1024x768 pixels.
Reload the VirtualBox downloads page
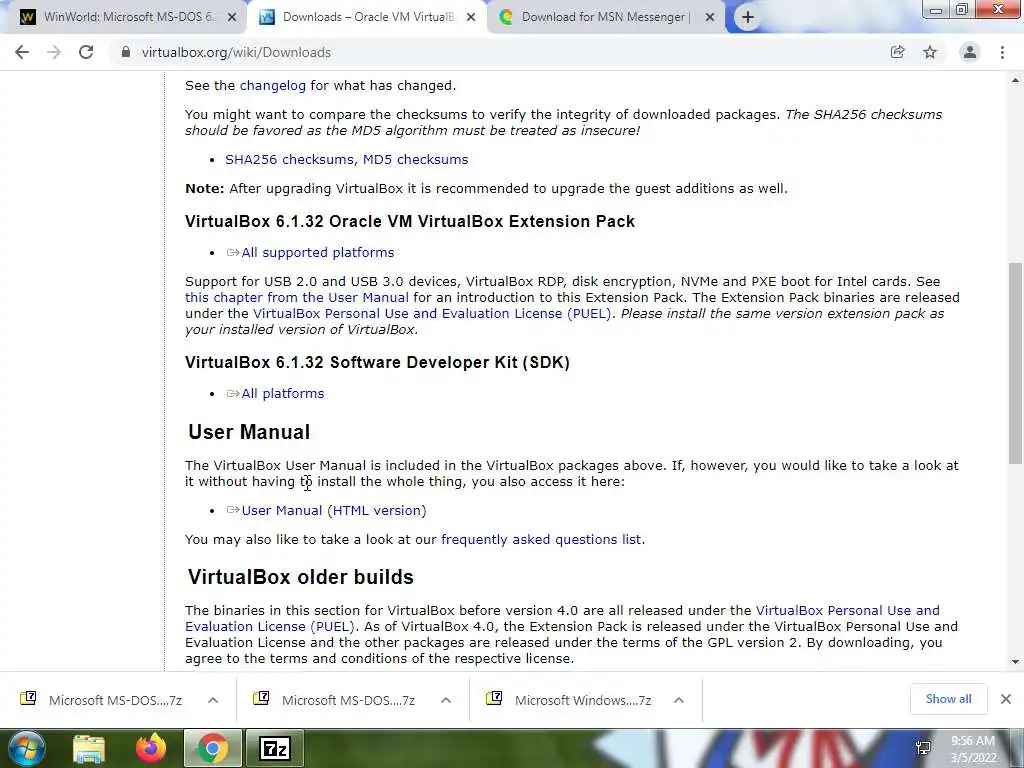click(86, 52)
